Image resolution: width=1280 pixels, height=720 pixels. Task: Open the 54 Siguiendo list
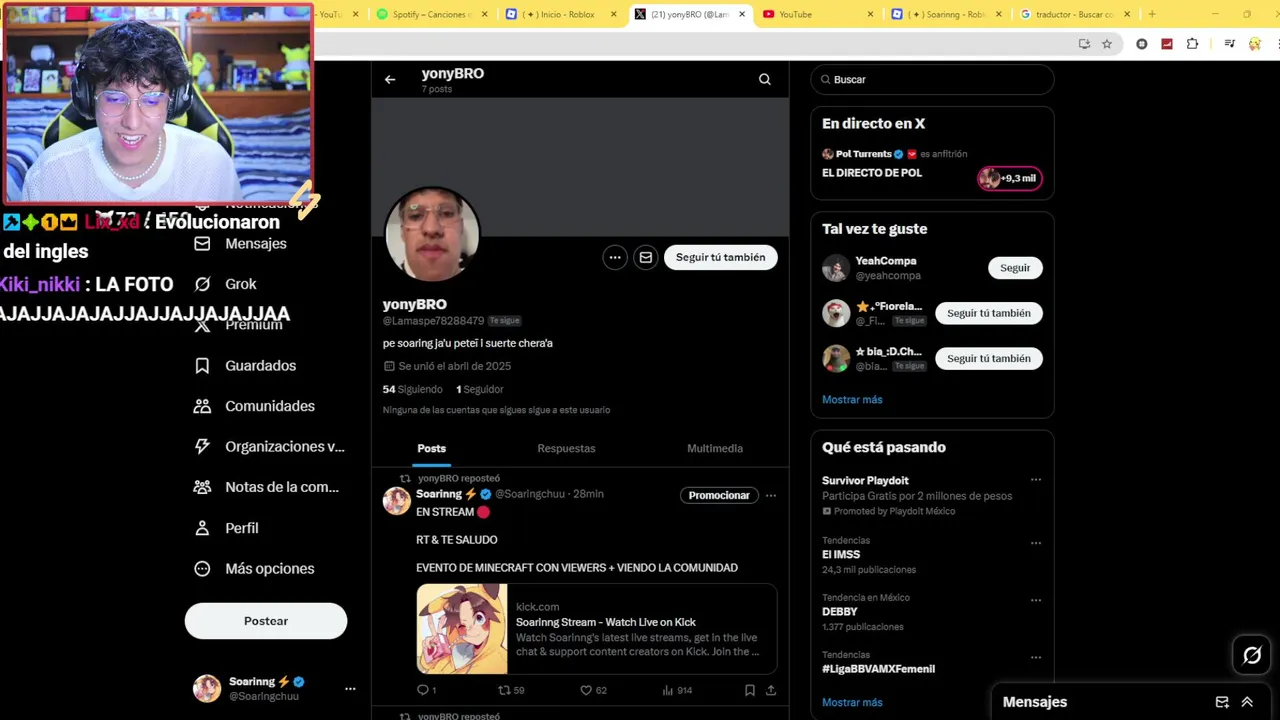point(412,389)
